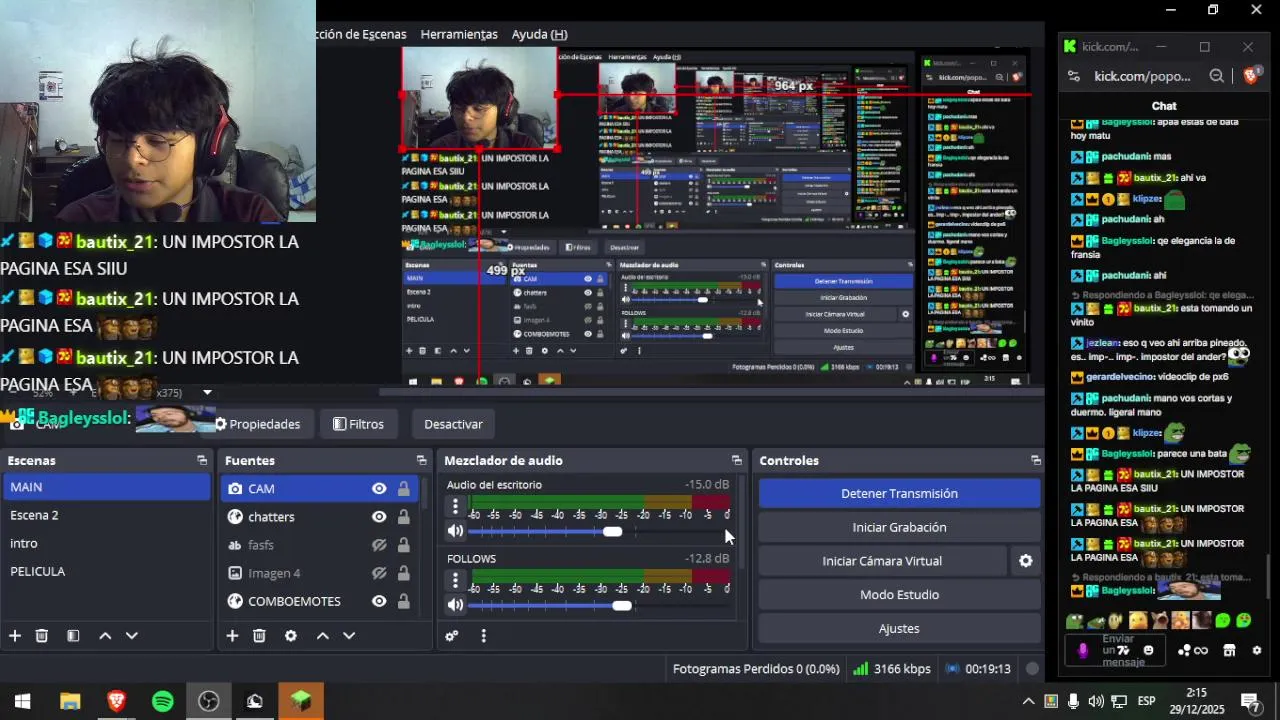Zoom out icon in Kick address bar
The width and height of the screenshot is (1280, 720).
tap(1216, 76)
